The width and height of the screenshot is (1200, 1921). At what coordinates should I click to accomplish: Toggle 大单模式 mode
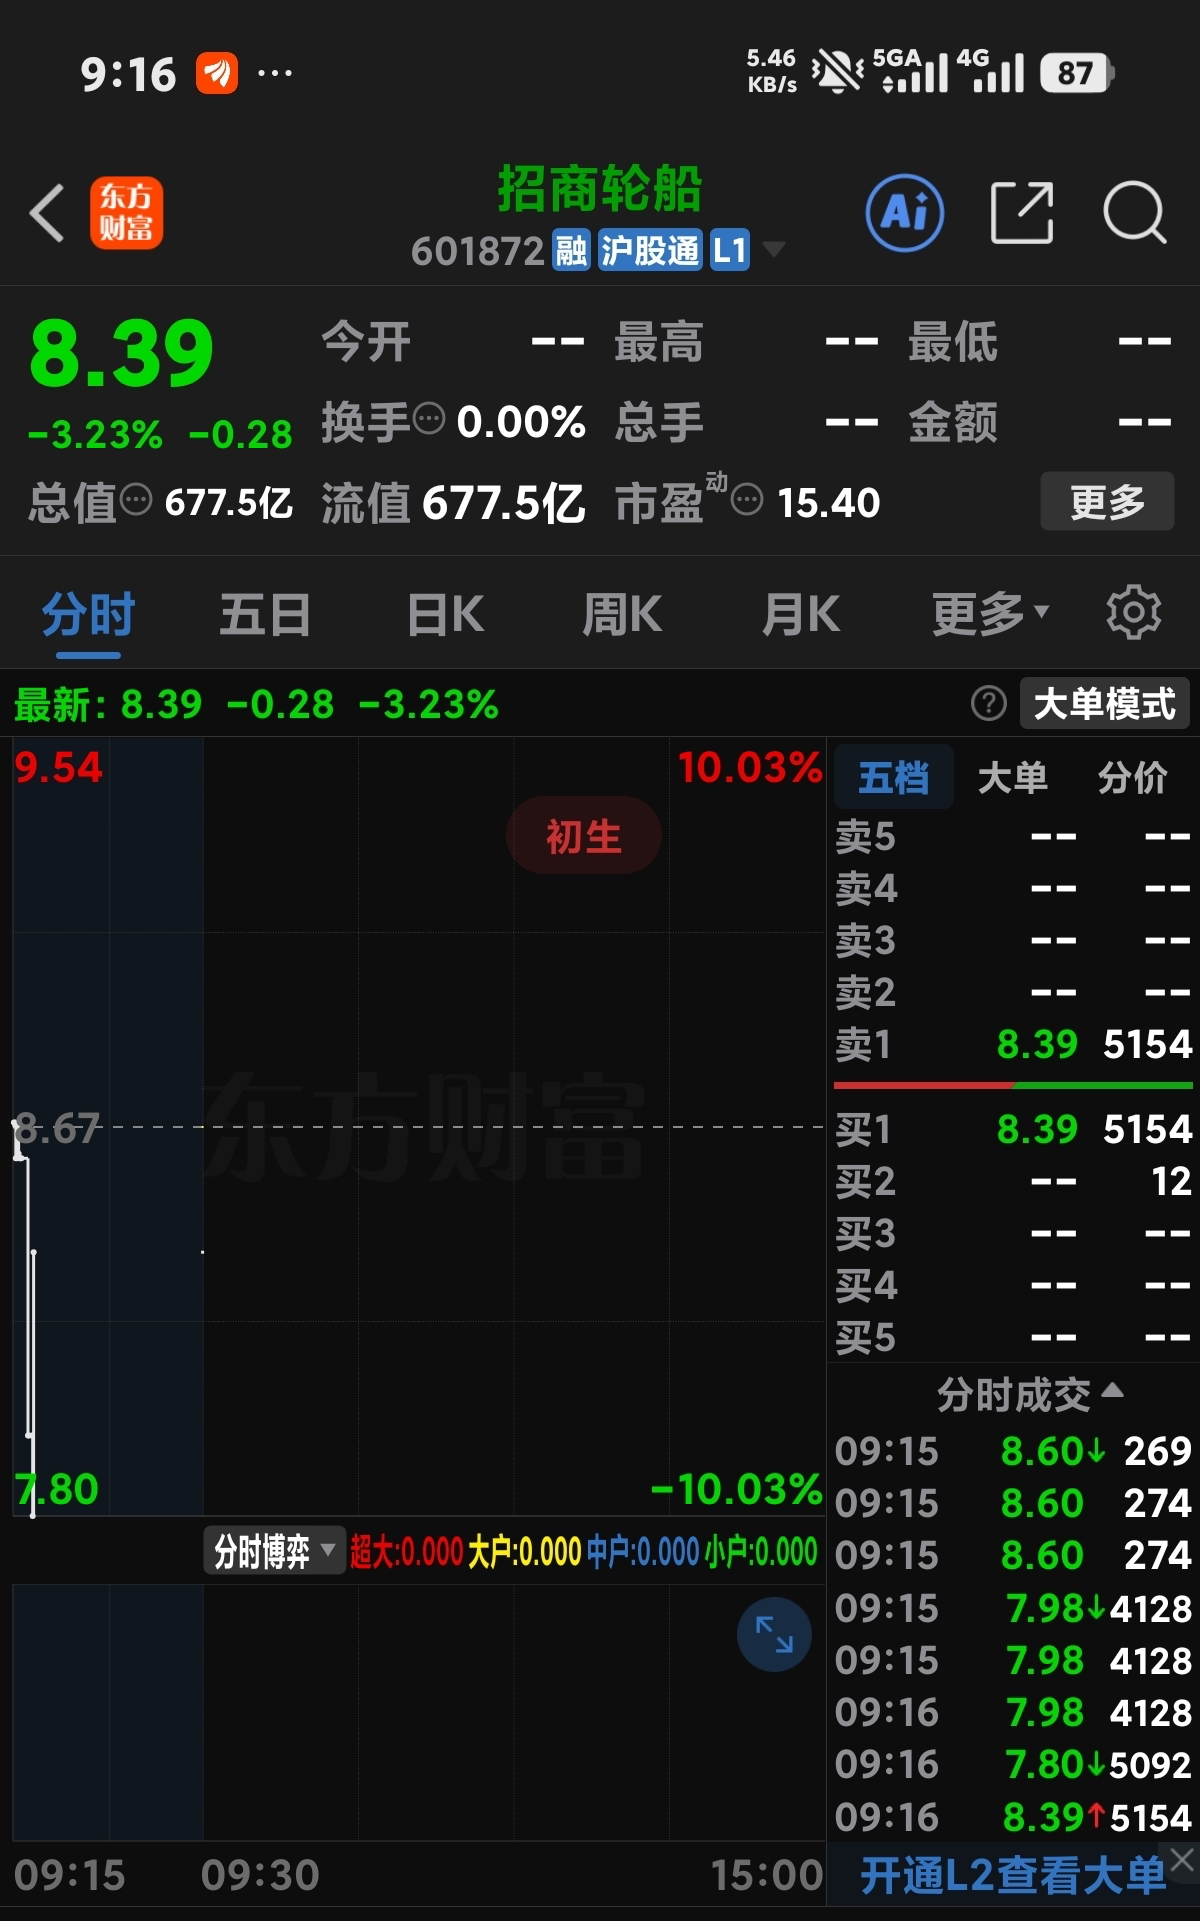[1105, 704]
